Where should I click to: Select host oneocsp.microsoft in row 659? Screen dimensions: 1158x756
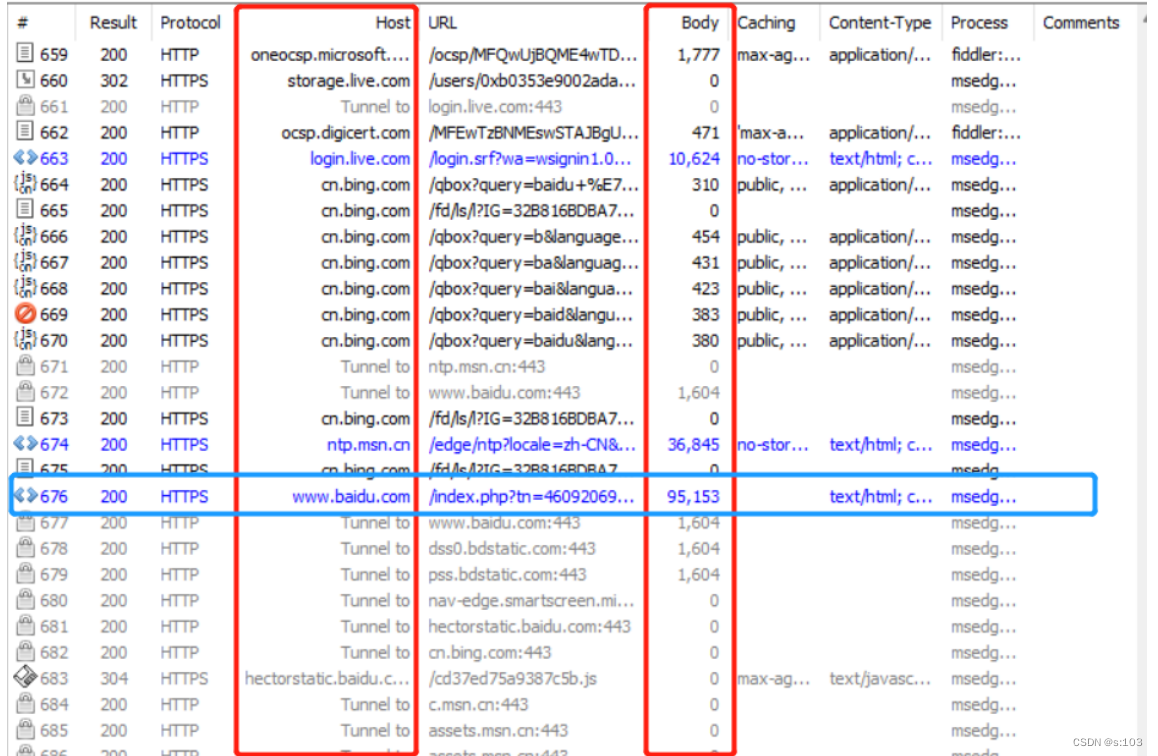(x=329, y=54)
